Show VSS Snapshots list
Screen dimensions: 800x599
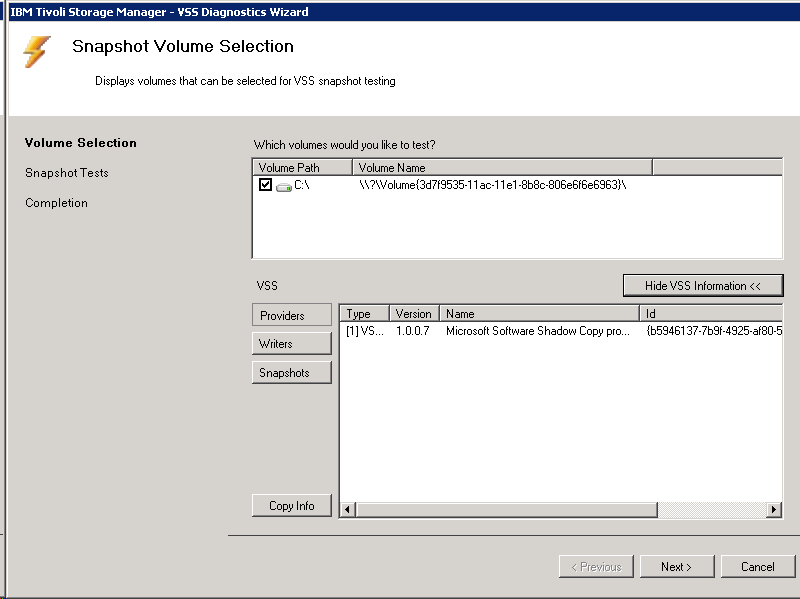(x=291, y=373)
